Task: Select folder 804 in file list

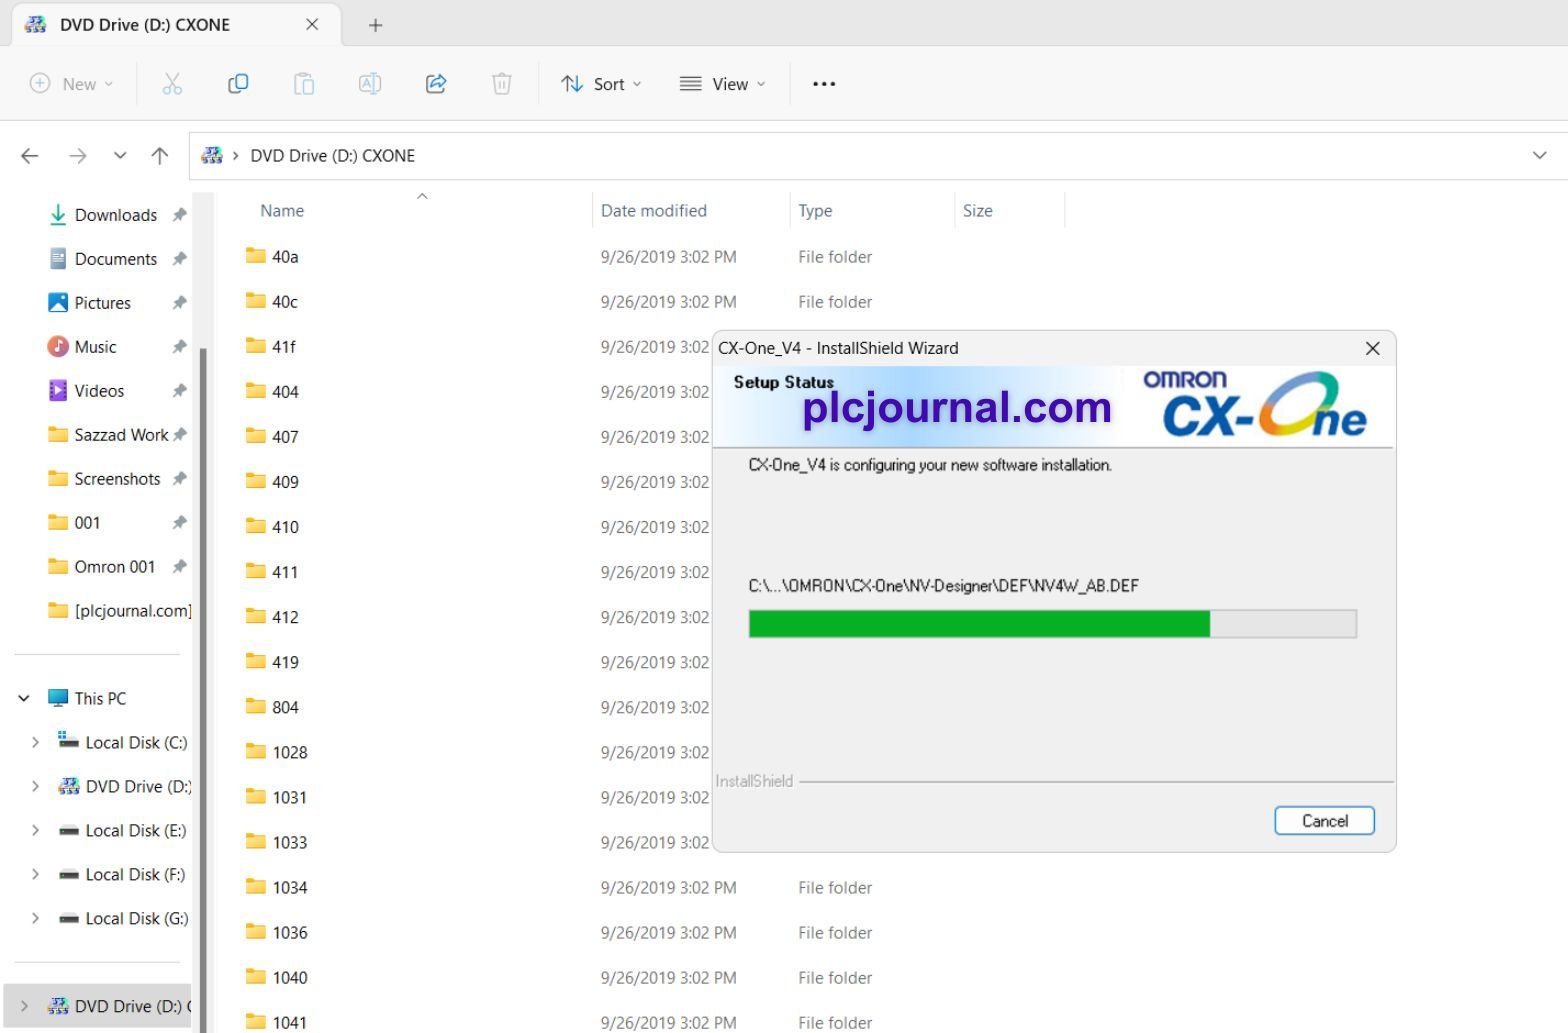Action: pyautogui.click(x=285, y=707)
